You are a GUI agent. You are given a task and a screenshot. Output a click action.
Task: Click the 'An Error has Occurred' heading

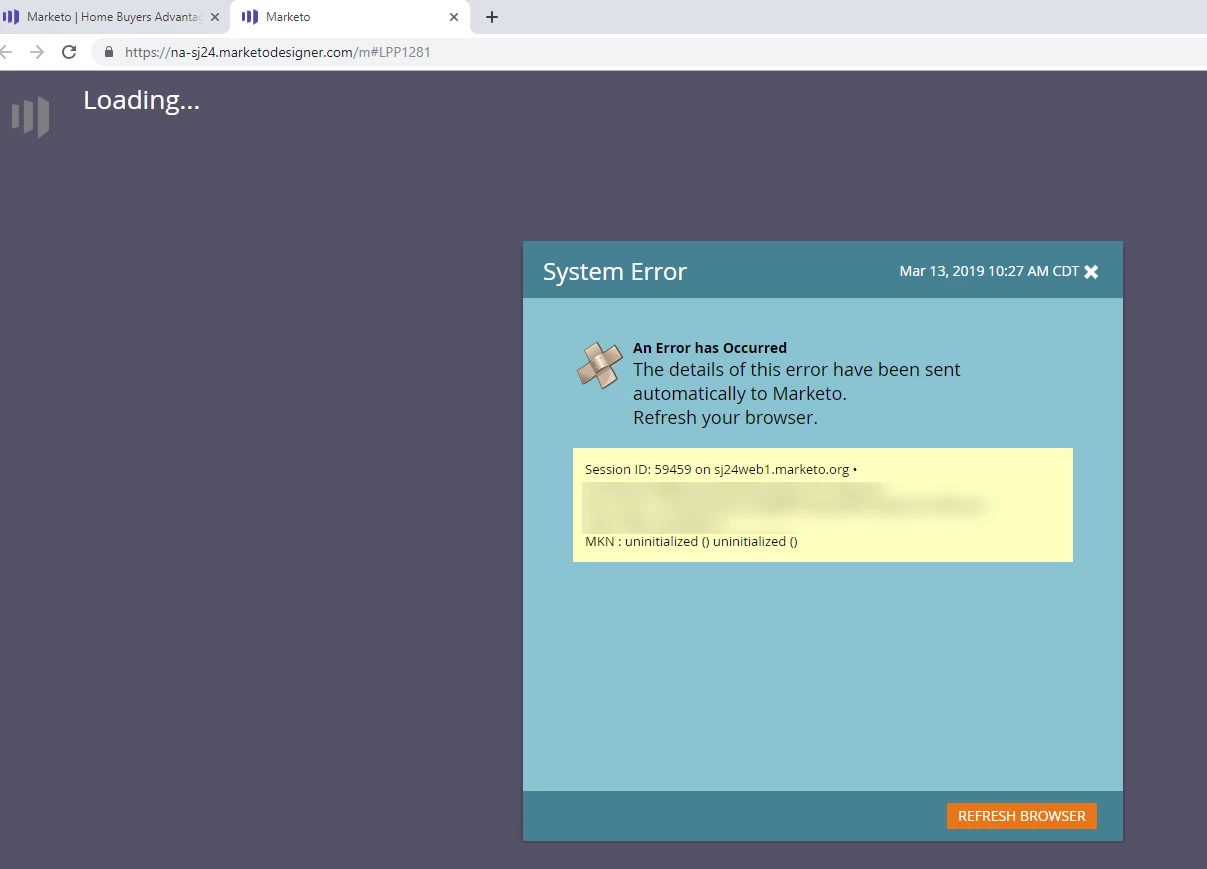click(710, 348)
